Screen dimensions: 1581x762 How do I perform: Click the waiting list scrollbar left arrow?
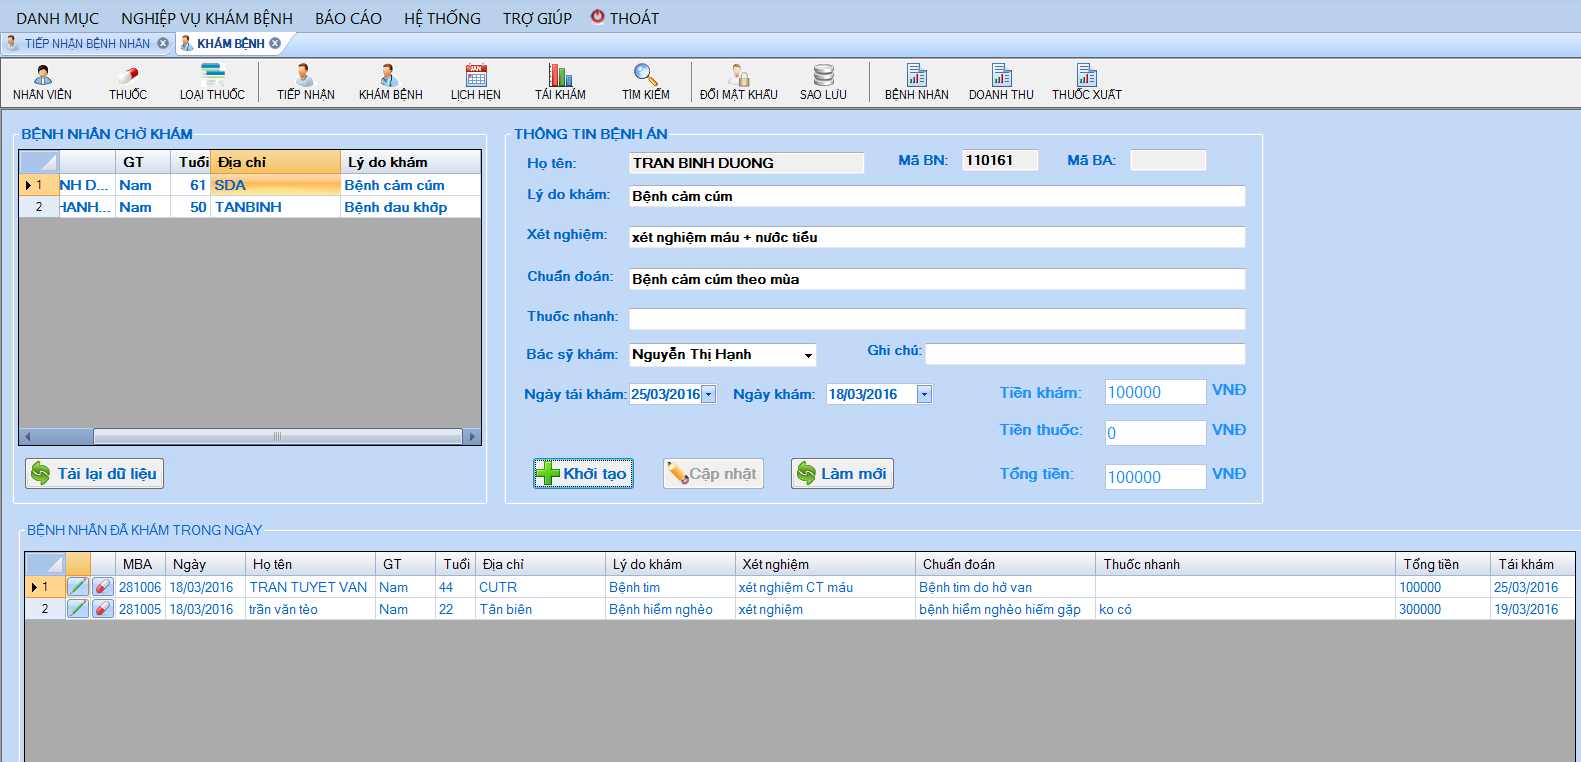click(x=28, y=437)
